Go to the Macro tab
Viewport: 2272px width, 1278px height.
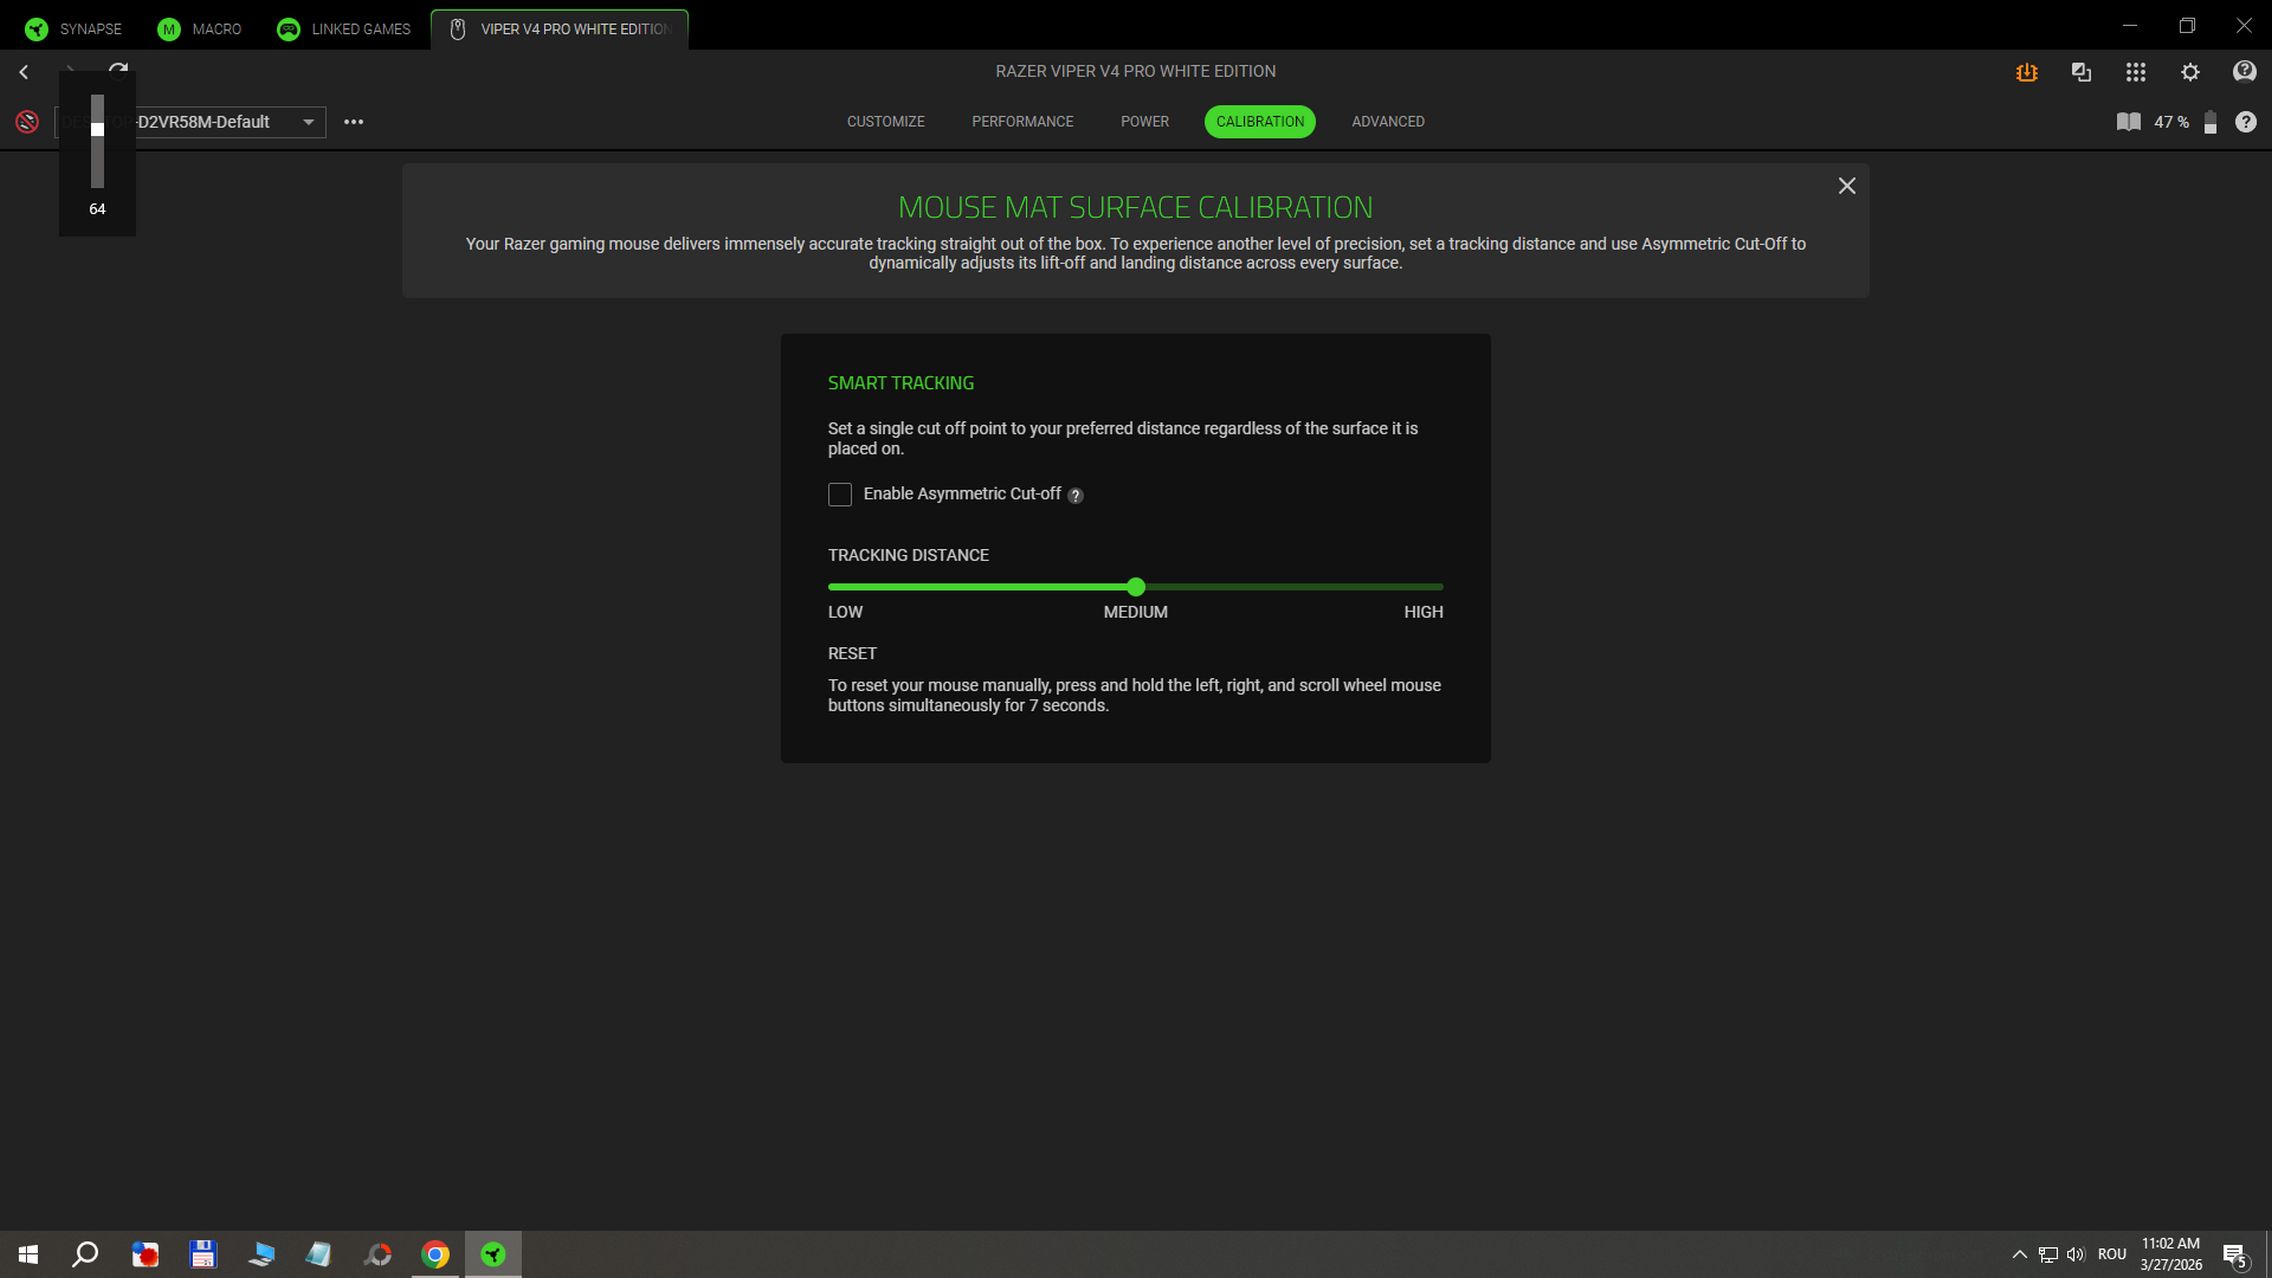pyautogui.click(x=199, y=29)
